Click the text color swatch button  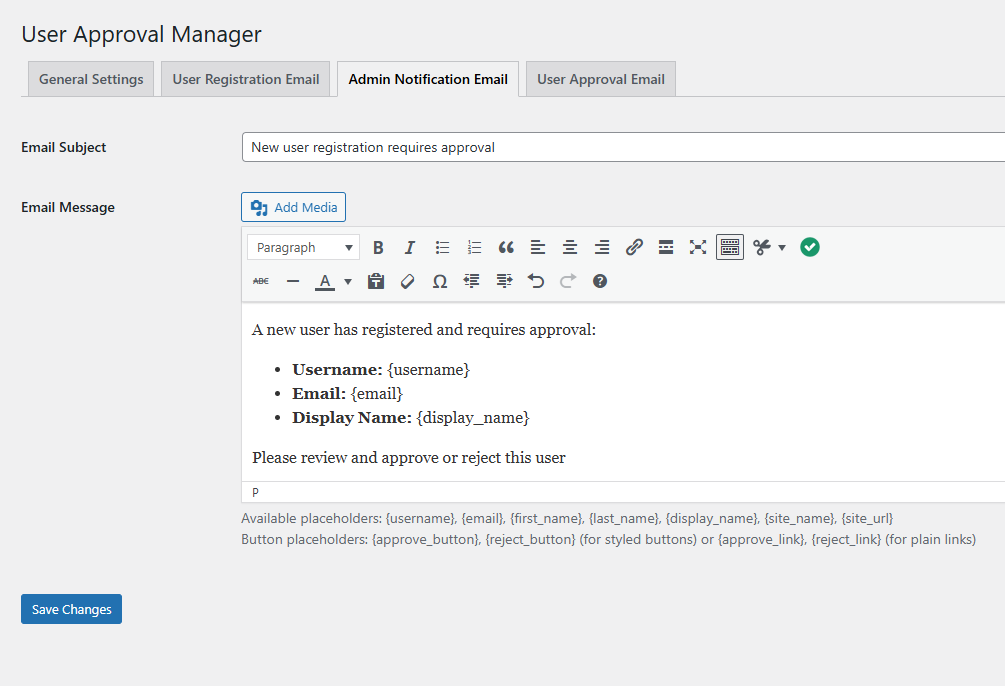[x=324, y=281]
